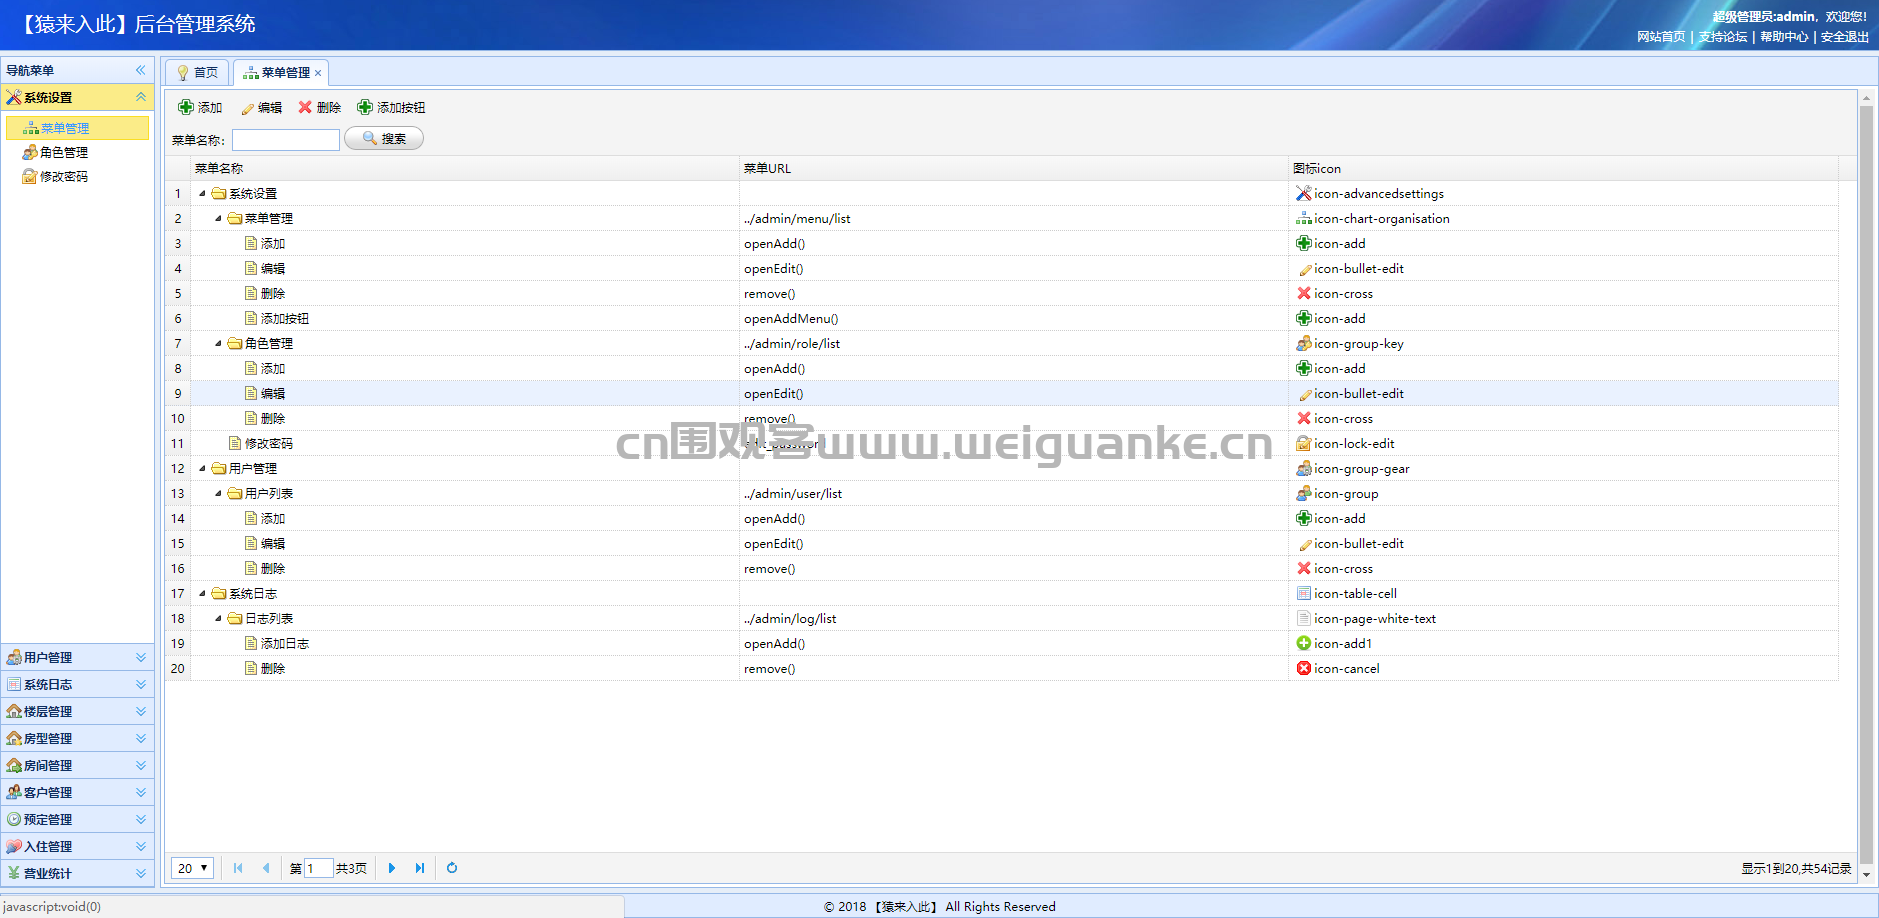Click the icon-add1 green icon in row 19
Image resolution: width=1879 pixels, height=918 pixels.
click(1304, 643)
